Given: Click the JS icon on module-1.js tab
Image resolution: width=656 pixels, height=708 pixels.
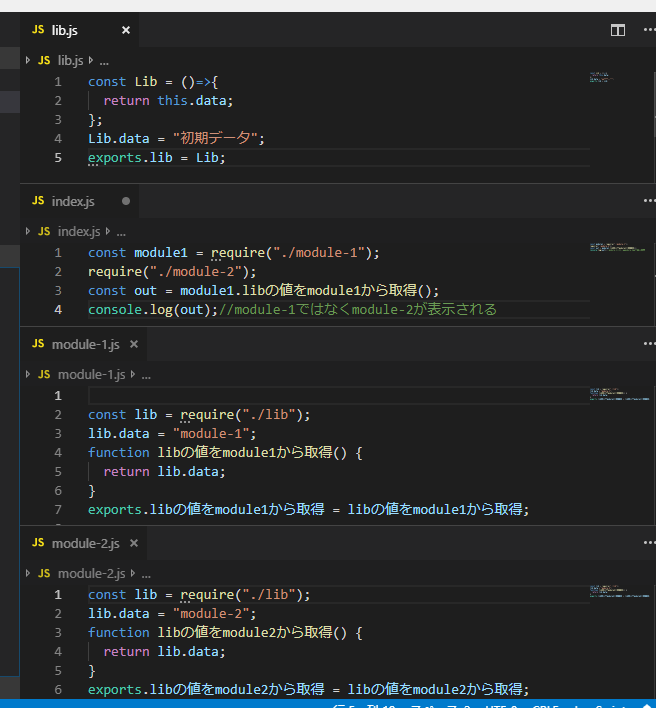Looking at the screenshot, I should point(38,344).
